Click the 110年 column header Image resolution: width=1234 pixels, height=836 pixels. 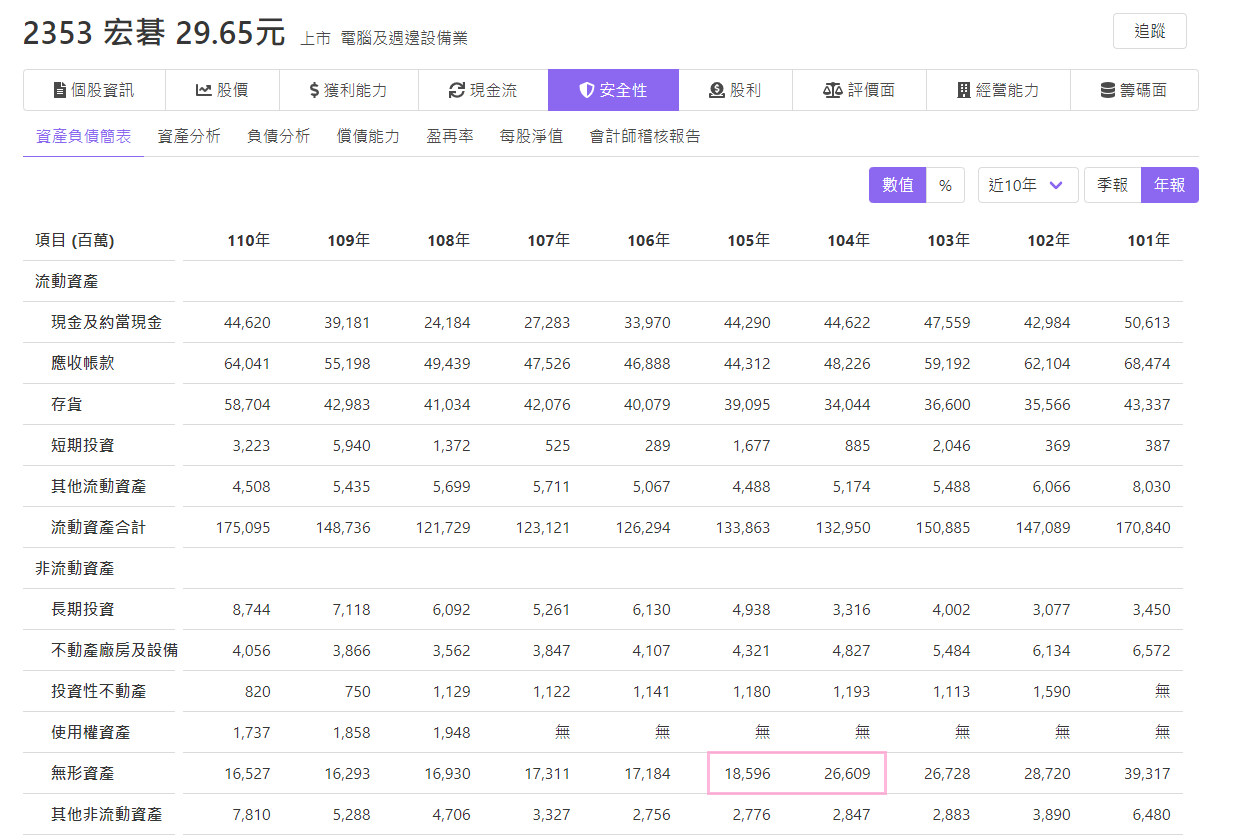tap(249, 240)
